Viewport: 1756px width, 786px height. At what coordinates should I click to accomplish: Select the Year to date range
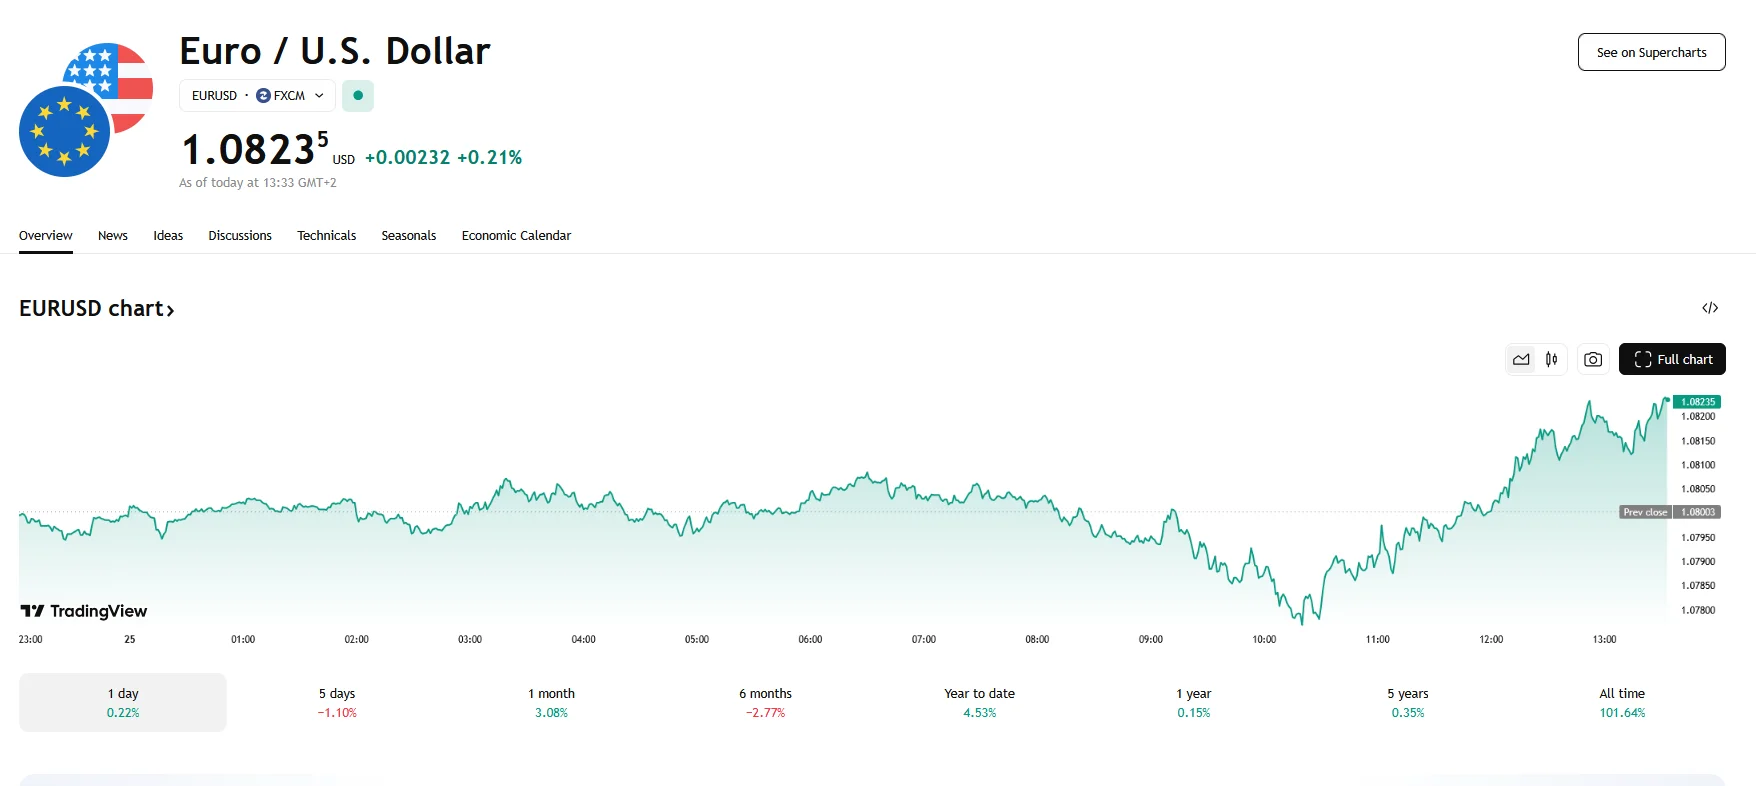(x=979, y=702)
